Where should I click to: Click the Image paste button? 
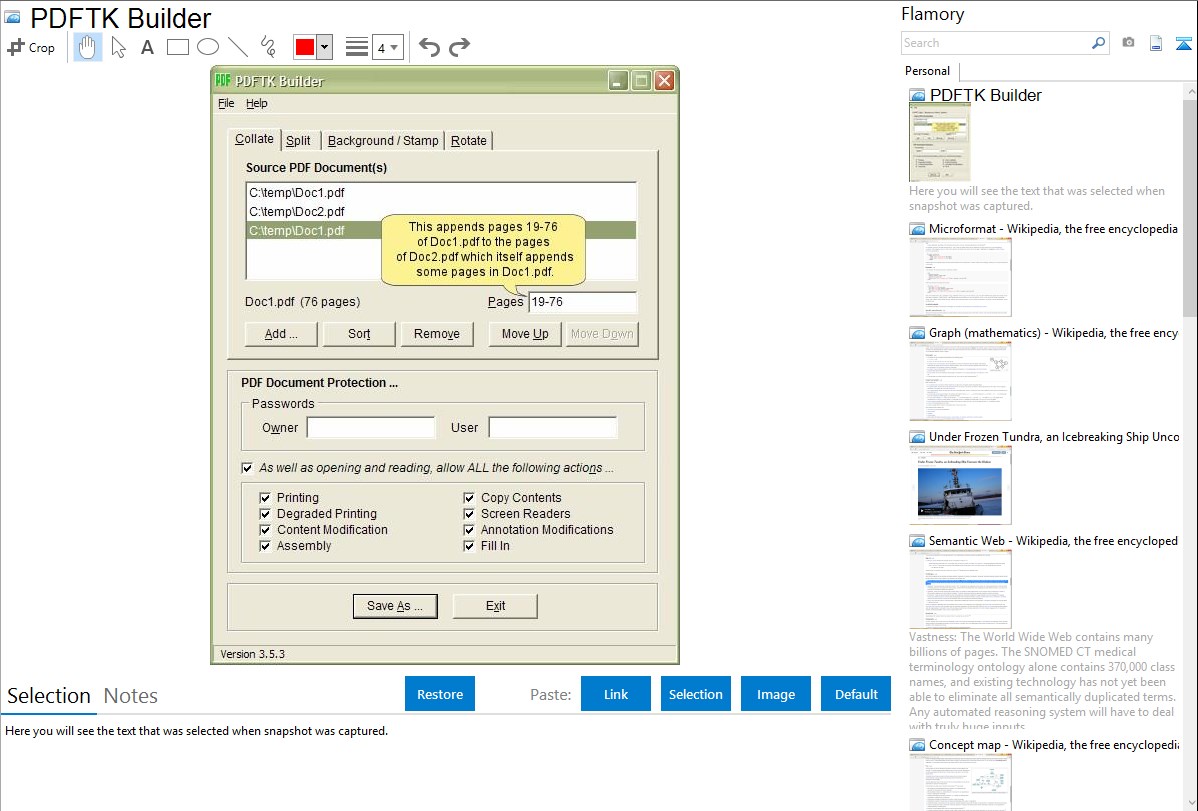tap(775, 694)
